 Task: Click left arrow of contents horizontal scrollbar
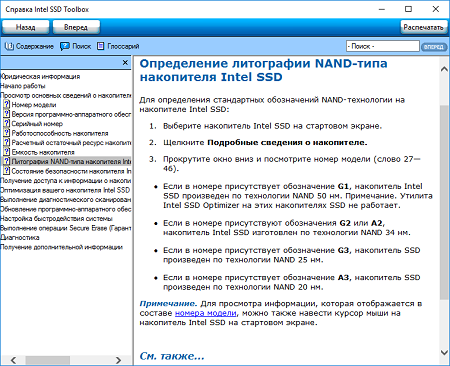[x=13, y=360]
